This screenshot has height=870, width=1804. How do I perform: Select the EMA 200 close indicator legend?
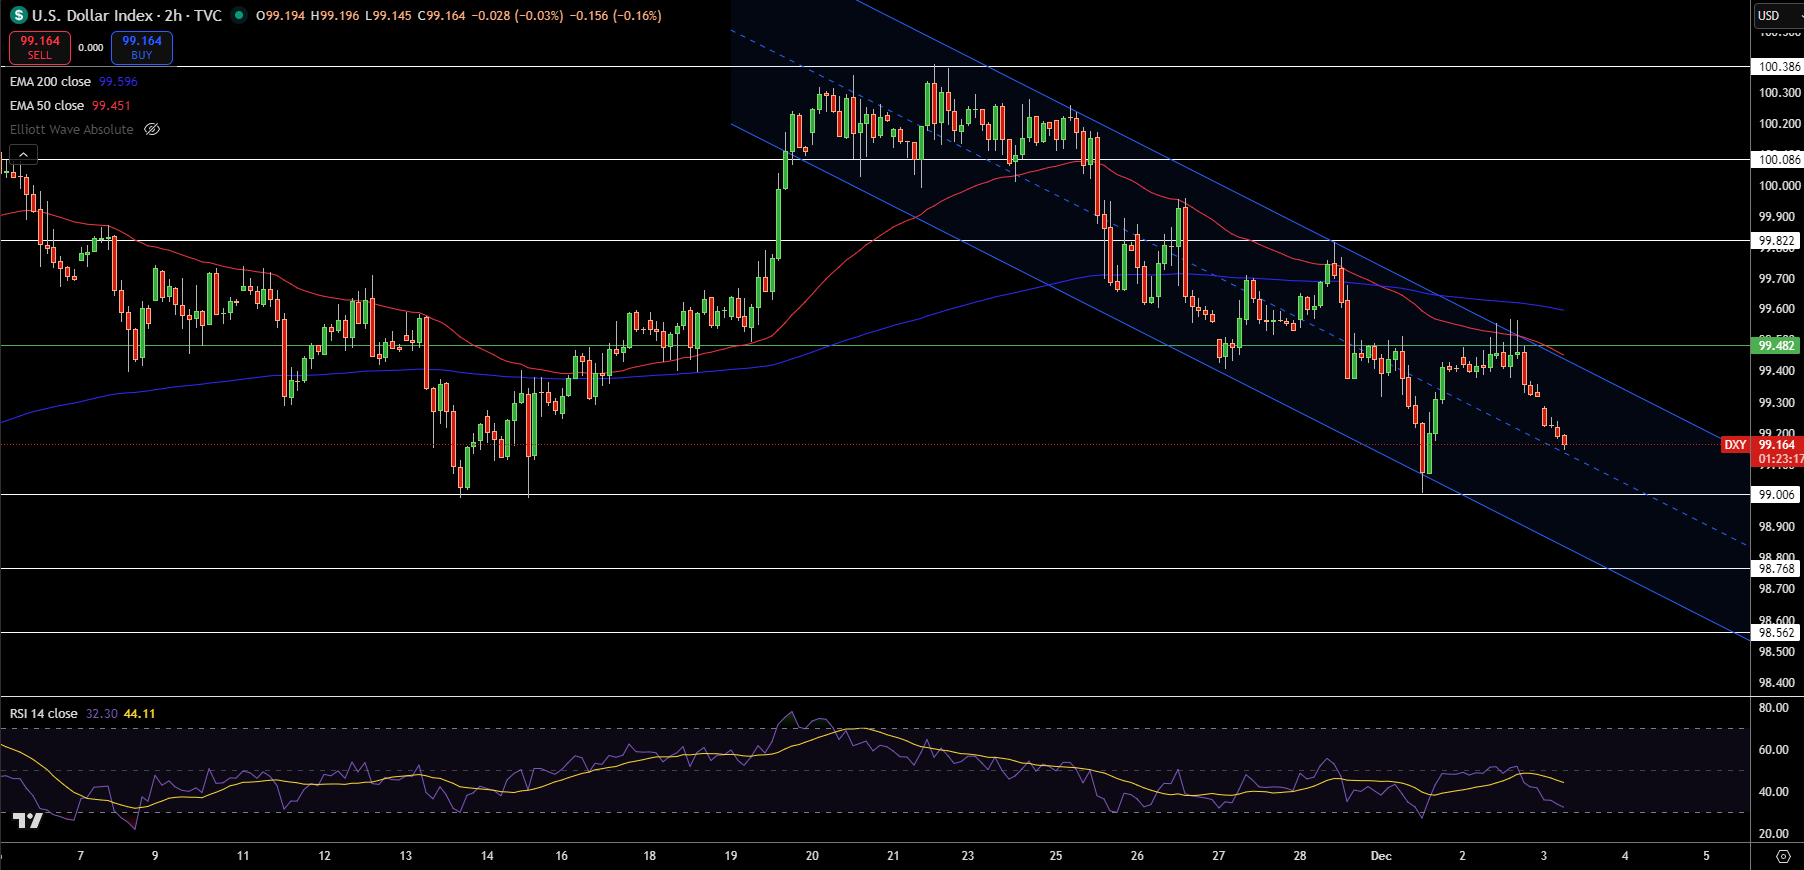click(x=50, y=82)
